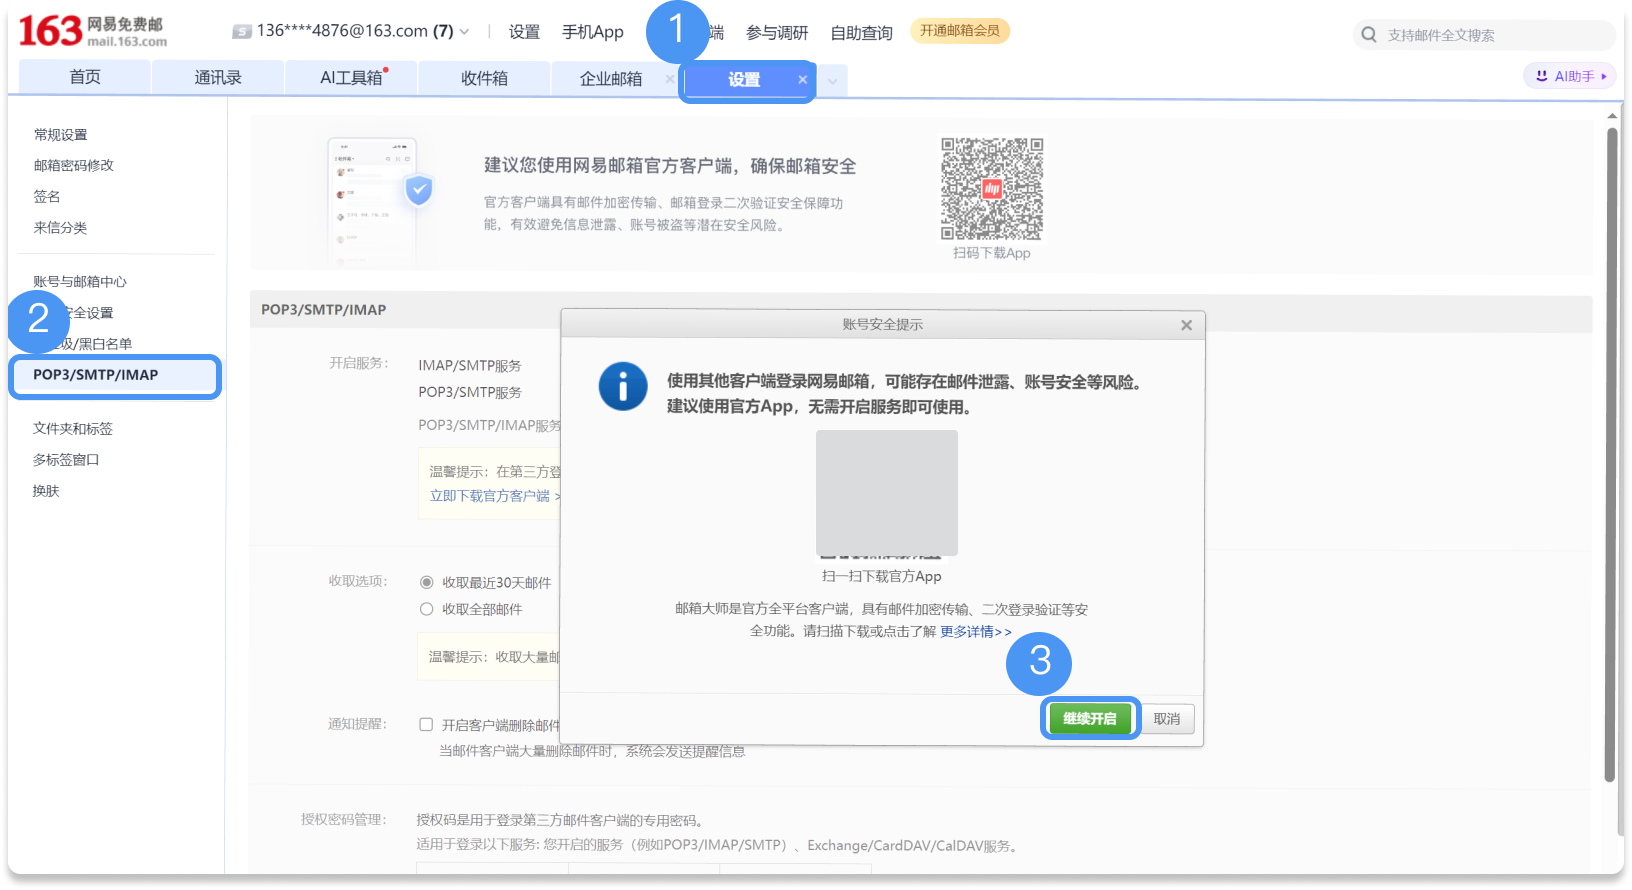The width and height of the screenshot is (1632, 890).
Task: Open the 参与调研 link
Action: point(777,33)
